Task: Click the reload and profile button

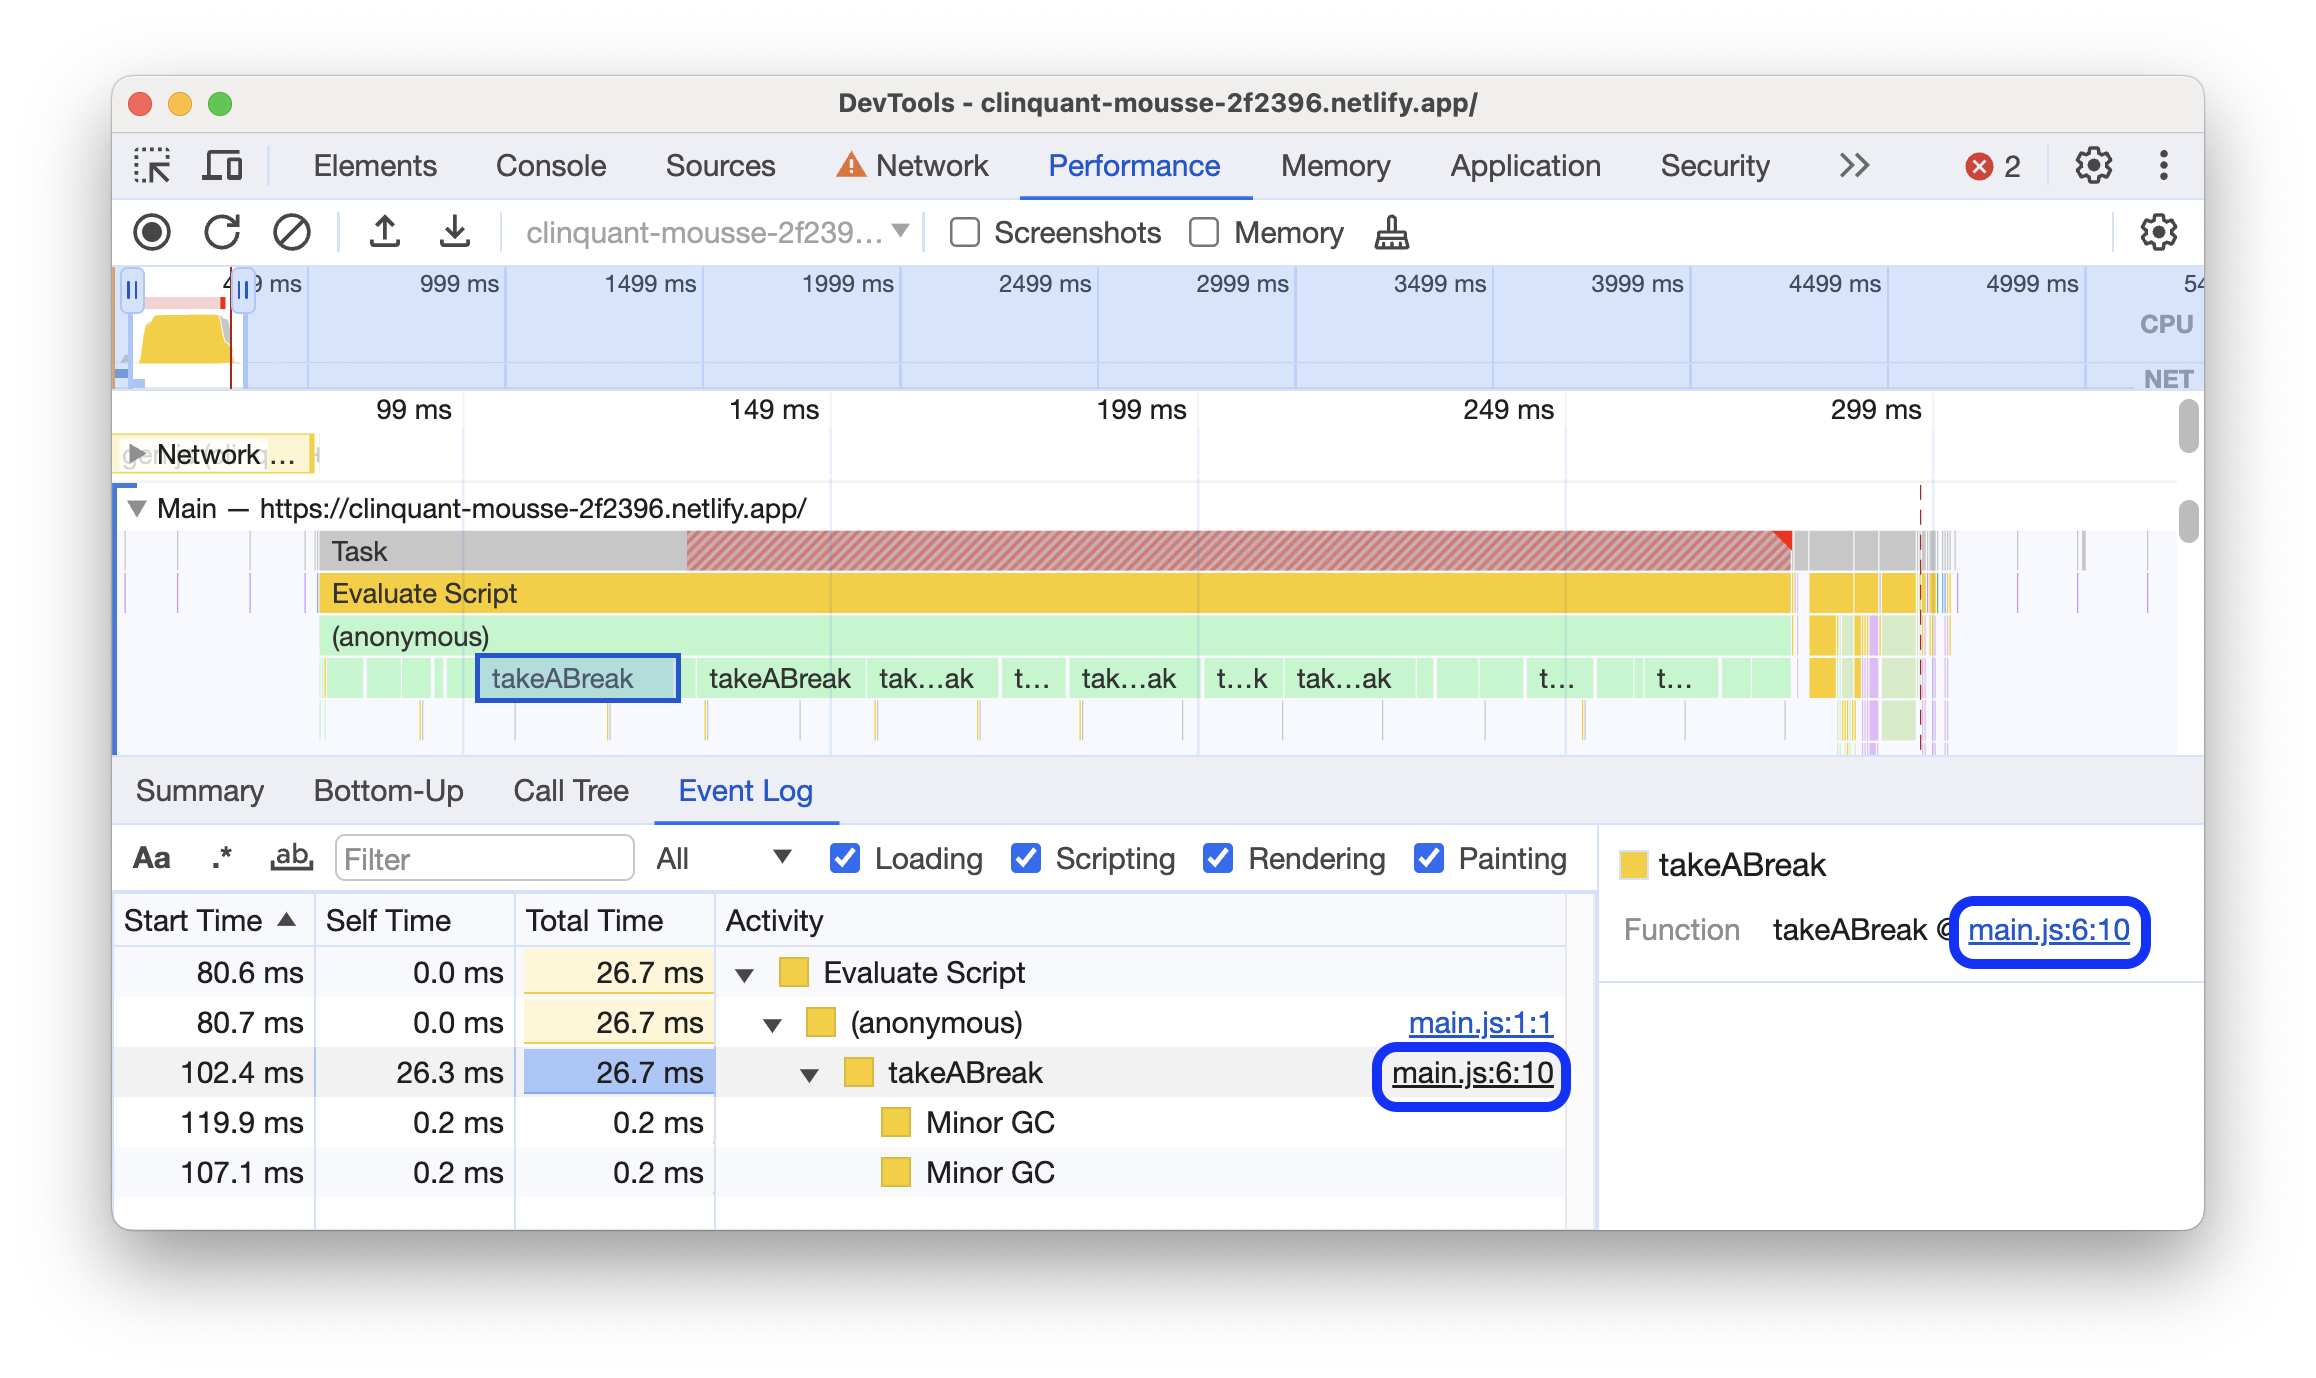Action: (225, 230)
